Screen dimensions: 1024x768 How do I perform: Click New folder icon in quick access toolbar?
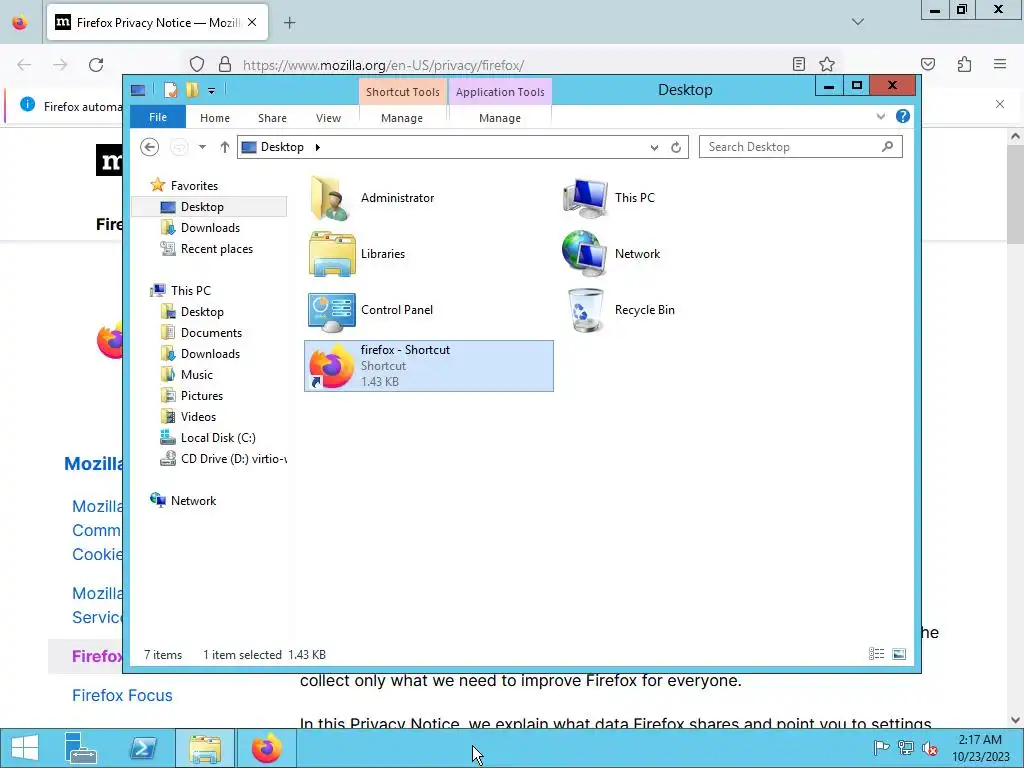click(x=192, y=90)
